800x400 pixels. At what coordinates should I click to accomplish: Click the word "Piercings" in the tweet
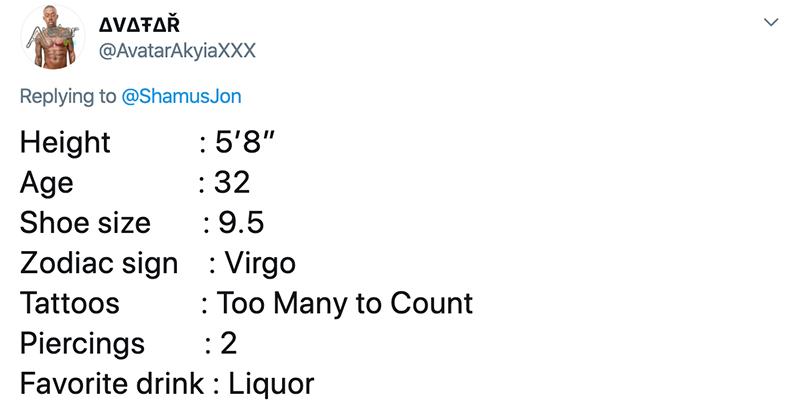point(82,343)
